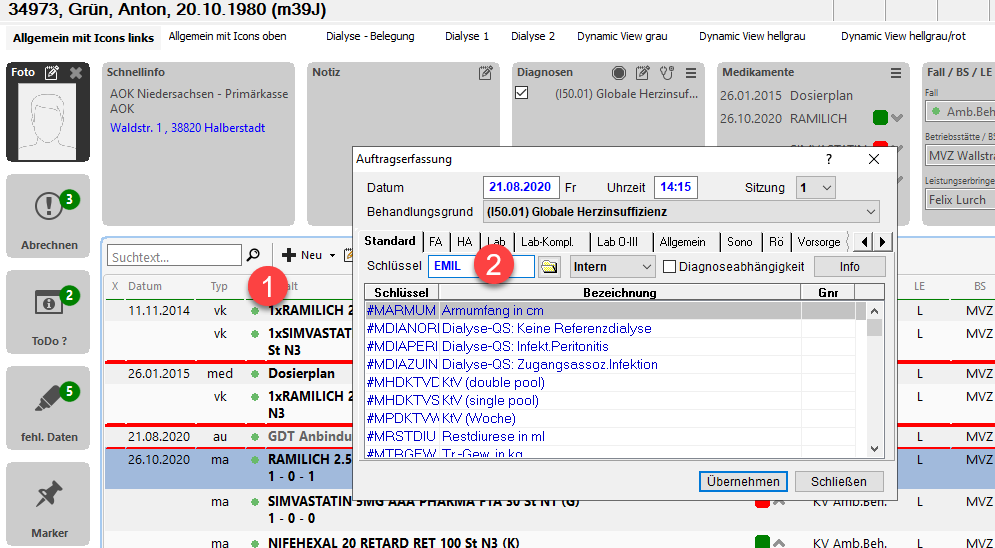Toggle the Diagnoseabhängigkeit checkbox
995x548 pixels.
(x=671, y=267)
